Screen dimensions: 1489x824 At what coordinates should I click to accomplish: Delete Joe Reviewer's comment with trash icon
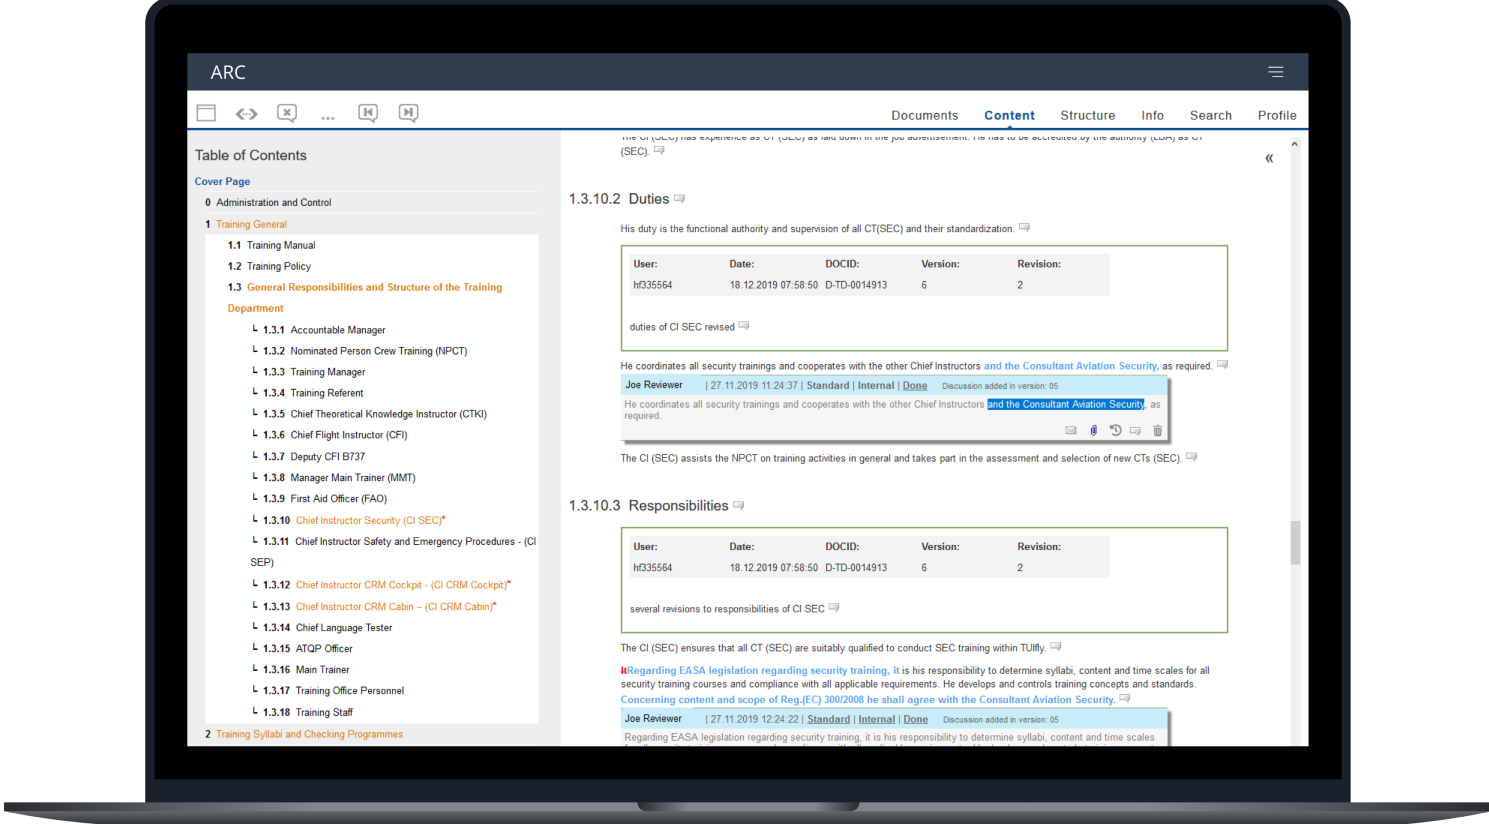(x=1157, y=430)
